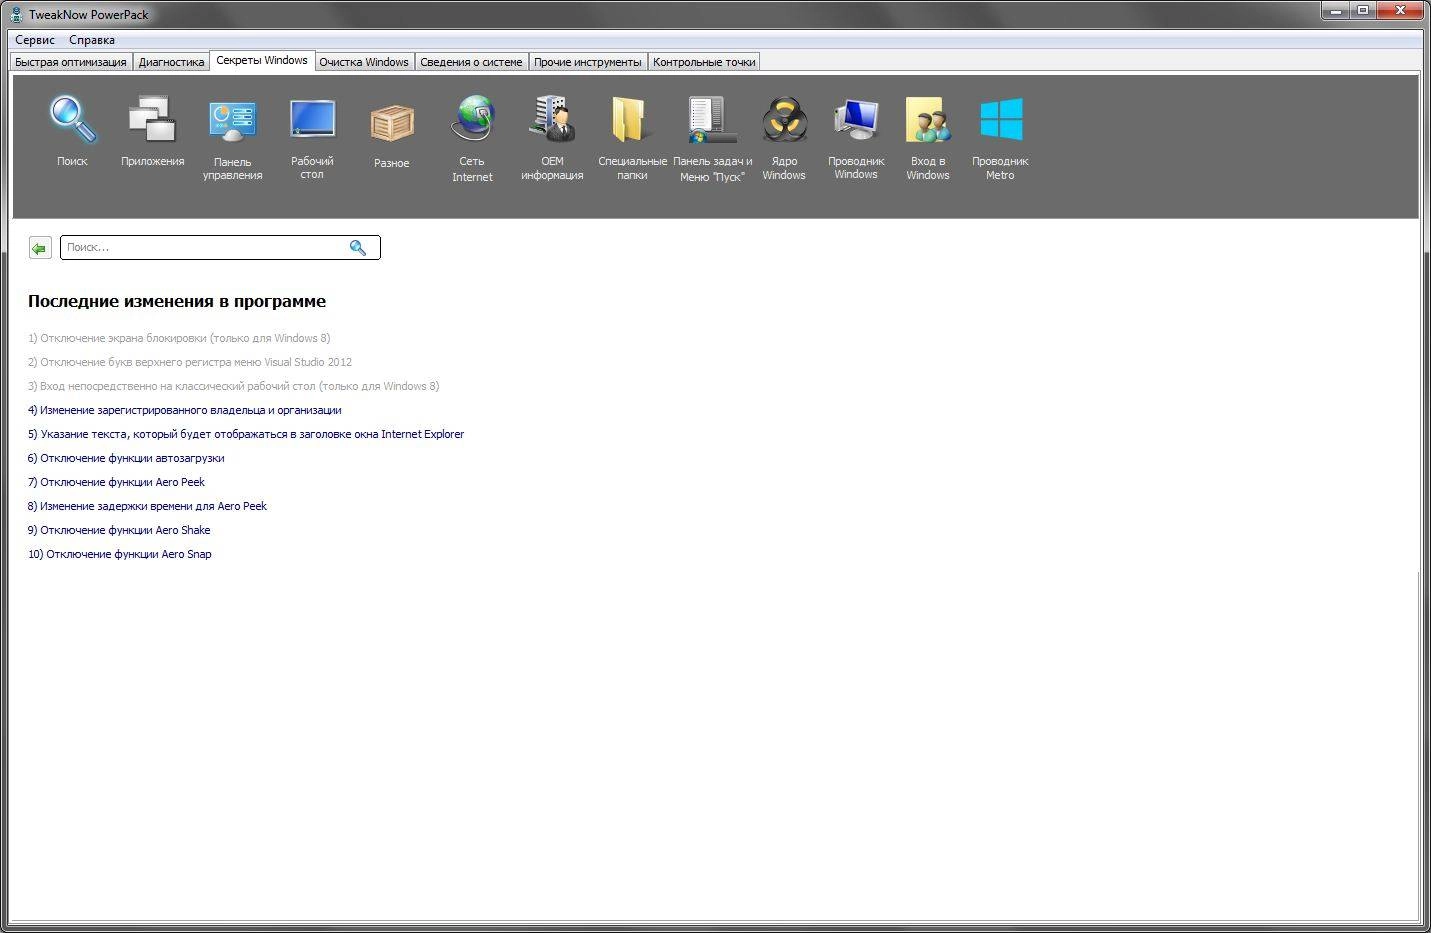Open Специальные папки folder icon
The image size is (1431, 933).
(632, 120)
